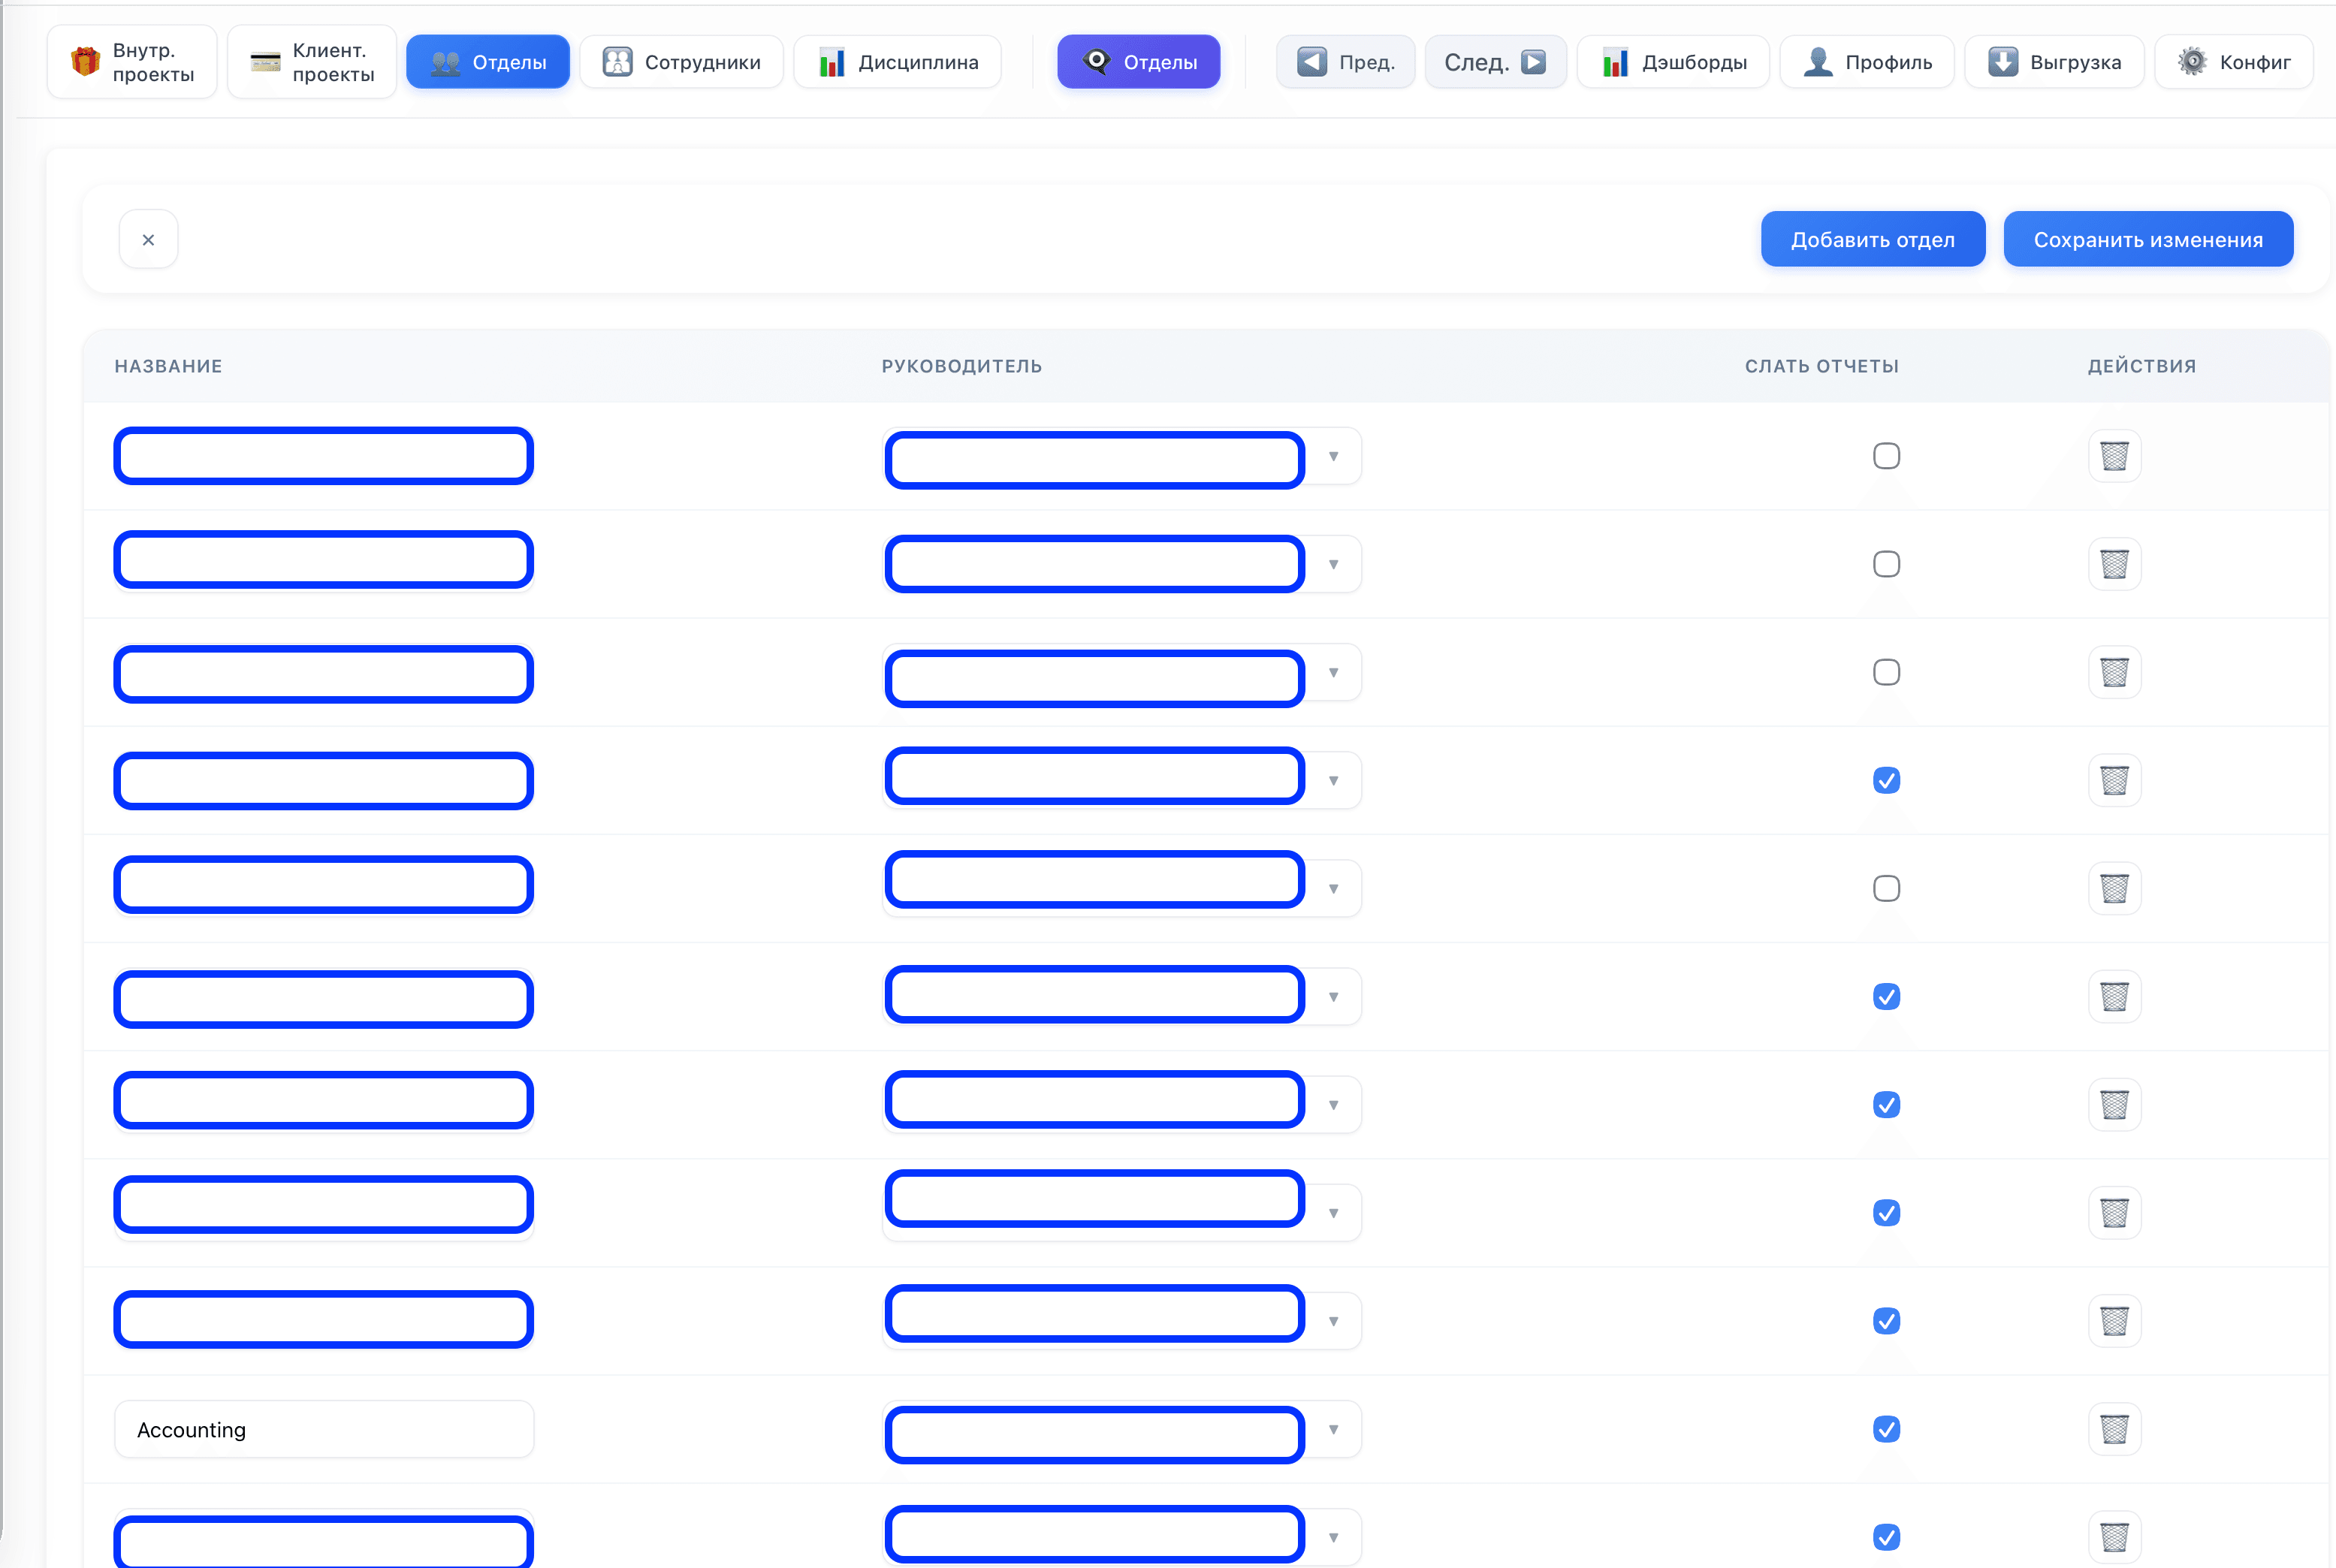Click the Accounting name input field
The height and width of the screenshot is (1568, 2336).
pyautogui.click(x=323, y=1429)
